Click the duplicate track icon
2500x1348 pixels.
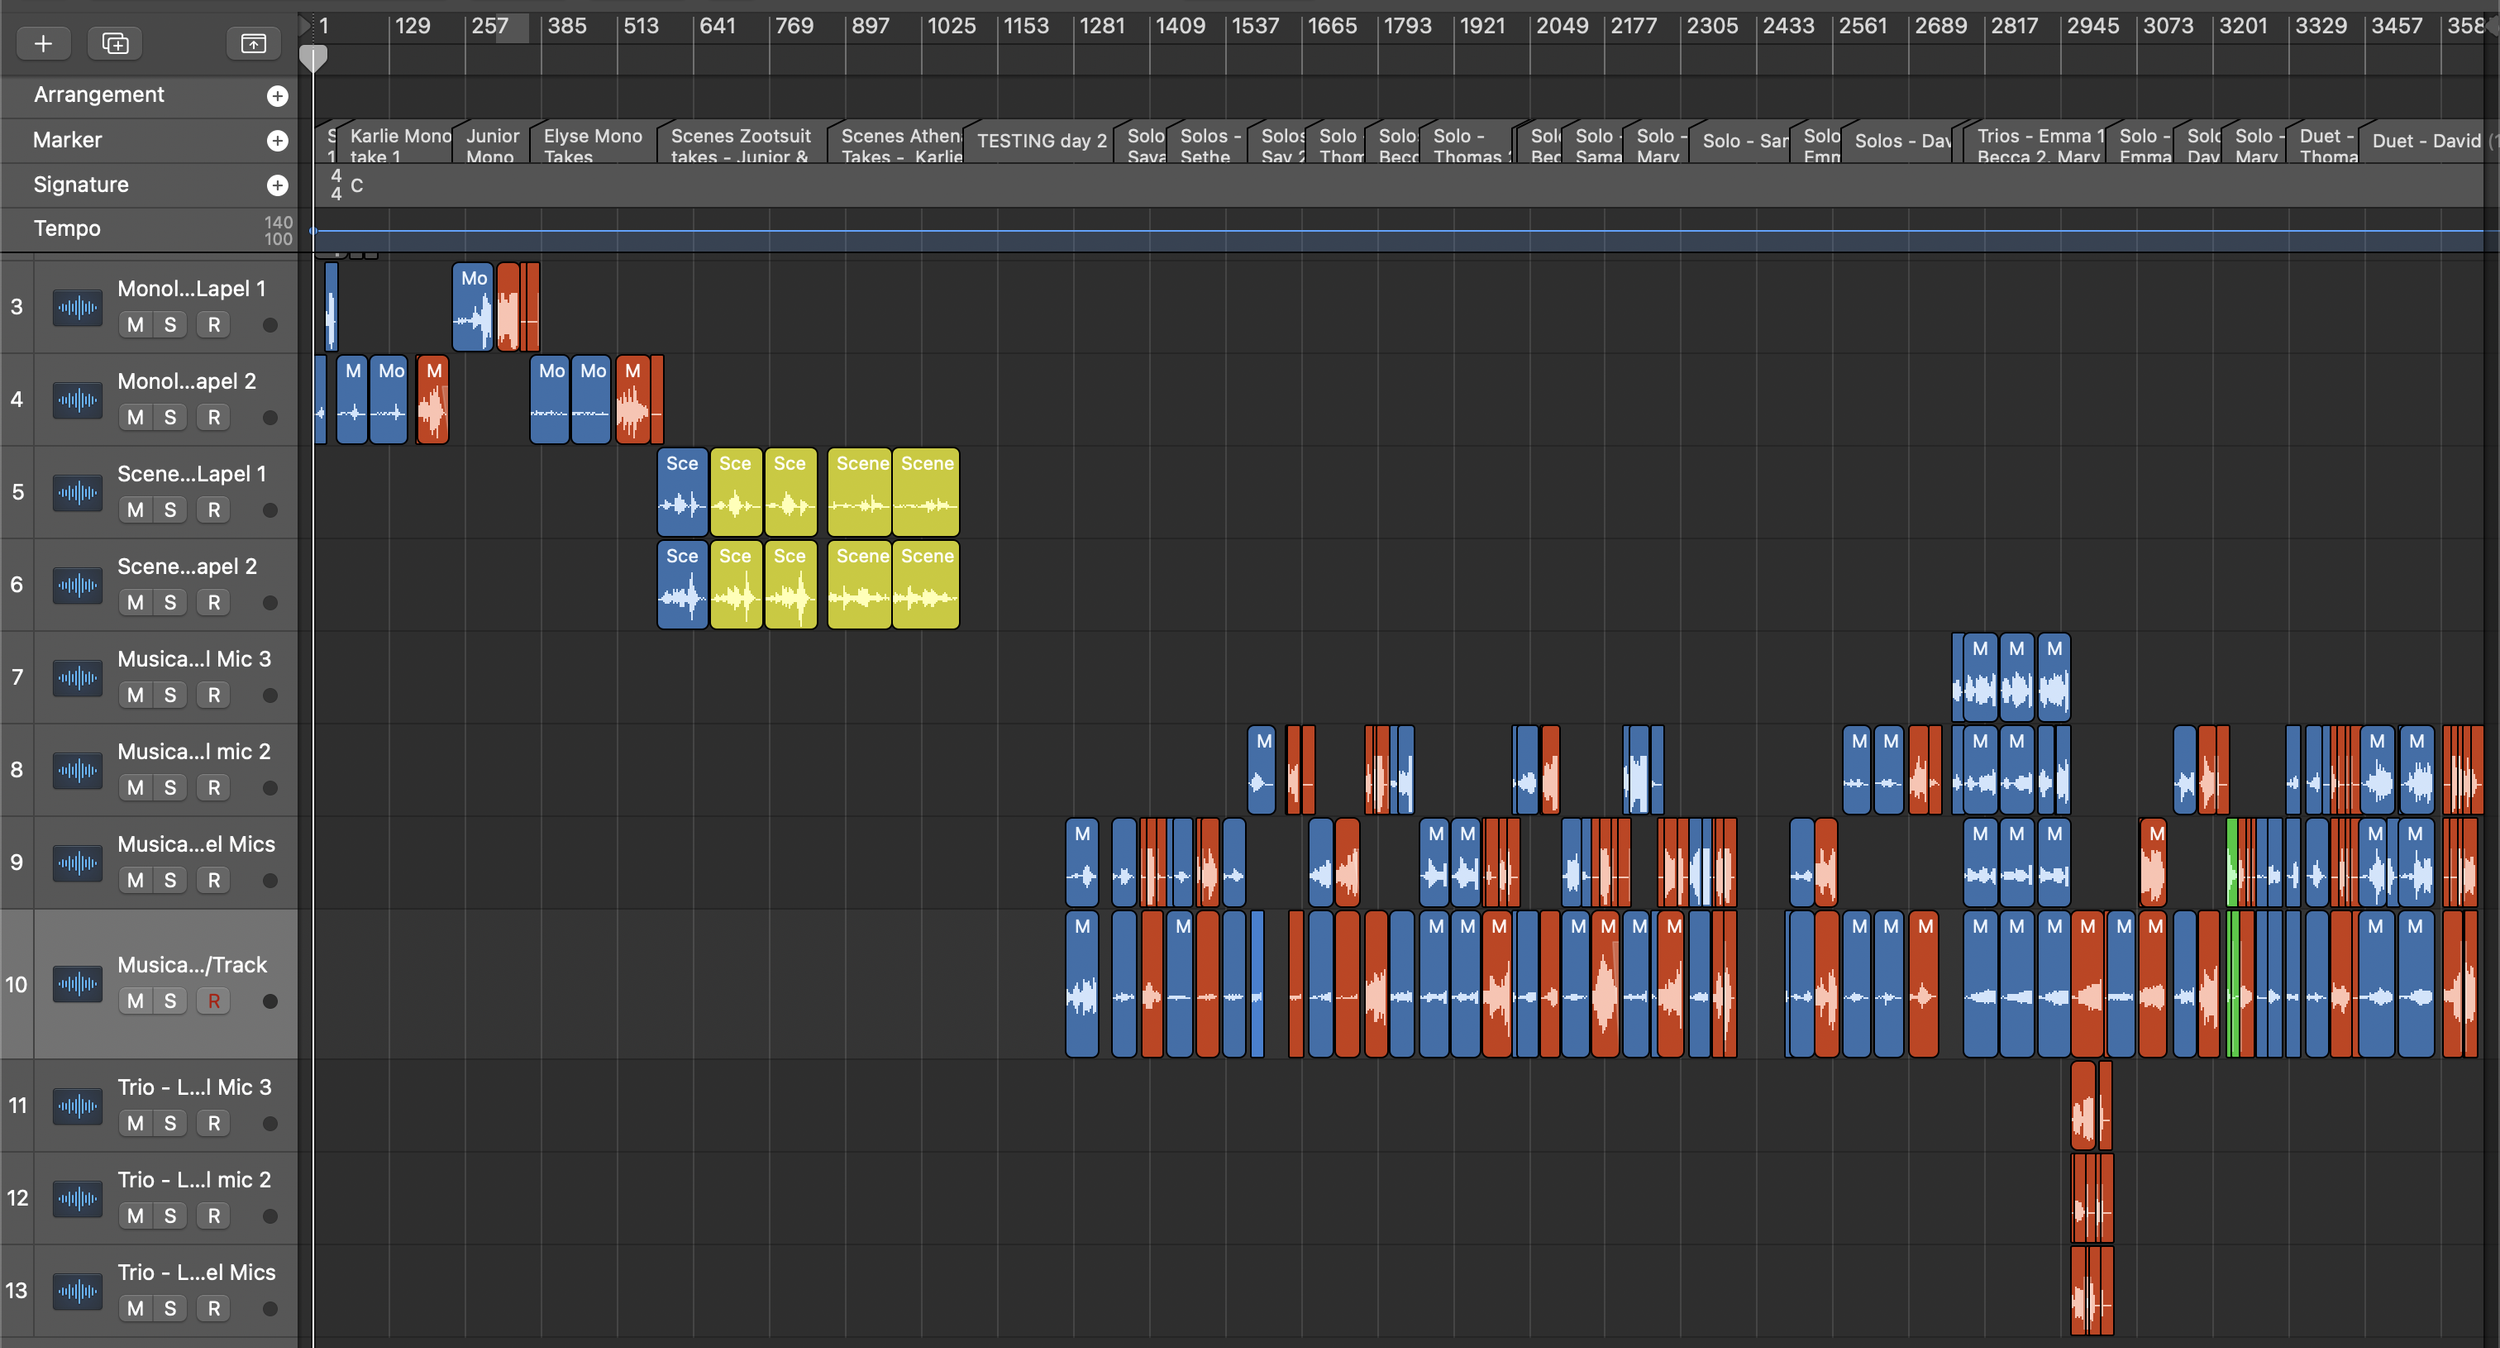115,43
